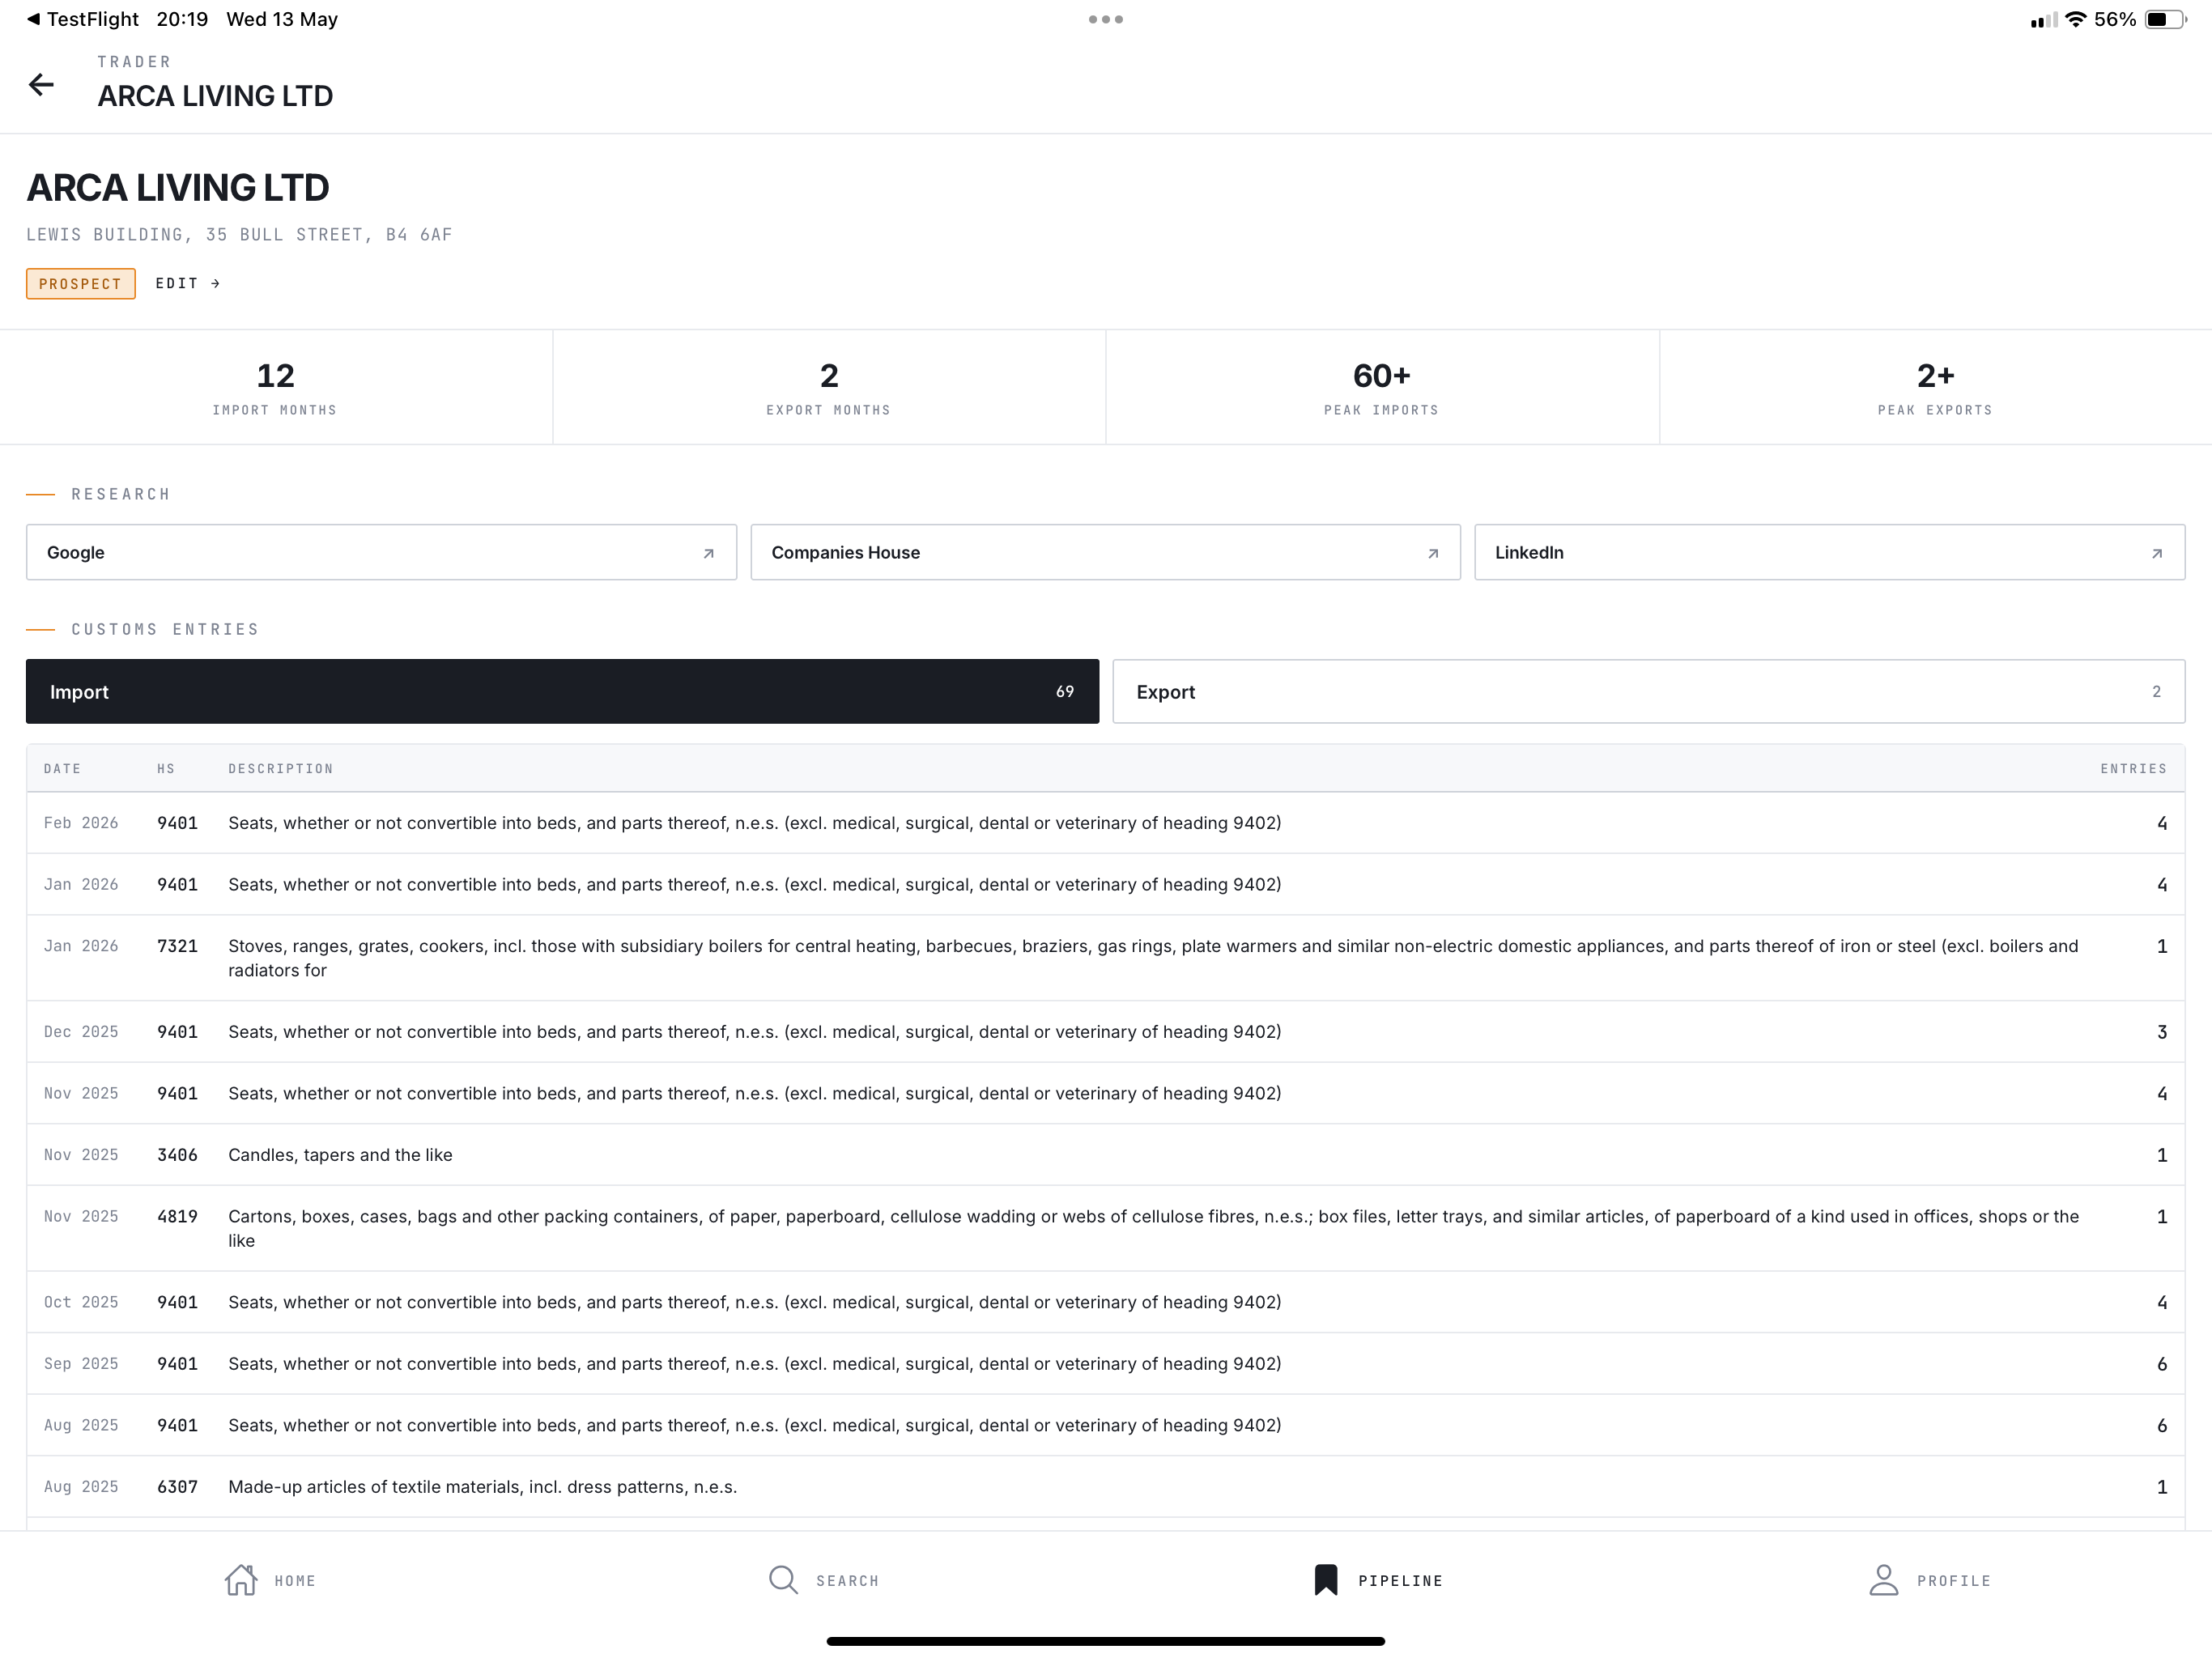Tap the Jan 2026 9401 seats row
Image resolution: width=2212 pixels, height=1658 pixels.
(x=1105, y=885)
